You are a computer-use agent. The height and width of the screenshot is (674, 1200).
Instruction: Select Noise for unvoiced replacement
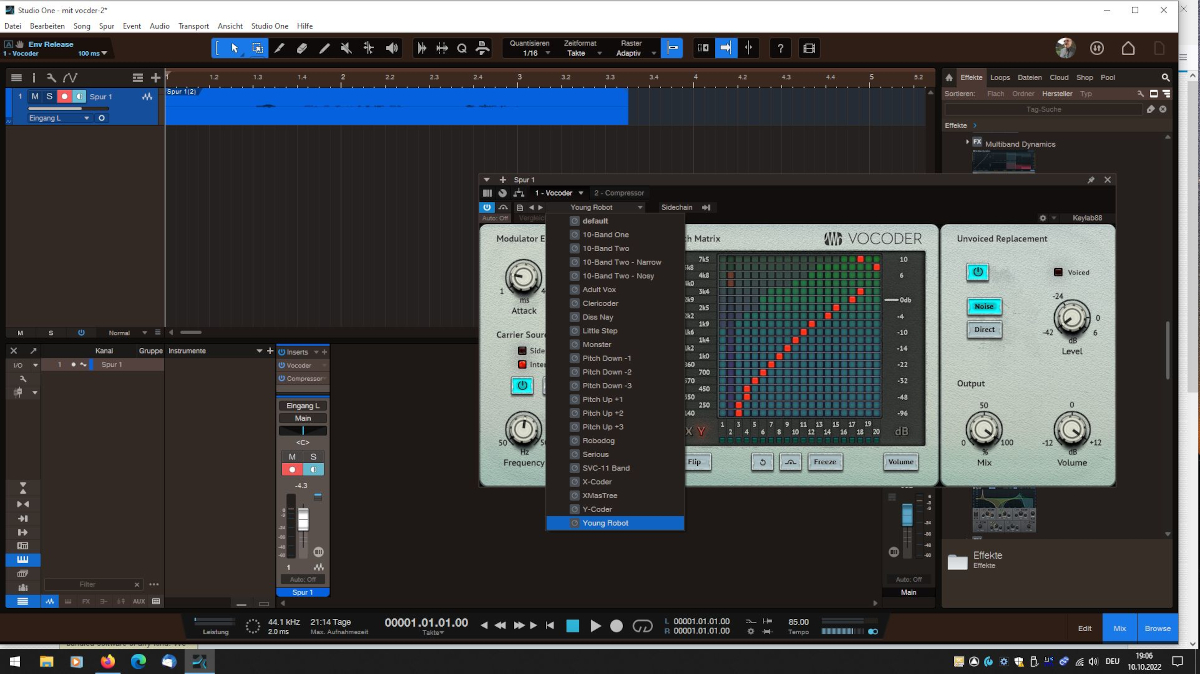pyautogui.click(x=985, y=306)
